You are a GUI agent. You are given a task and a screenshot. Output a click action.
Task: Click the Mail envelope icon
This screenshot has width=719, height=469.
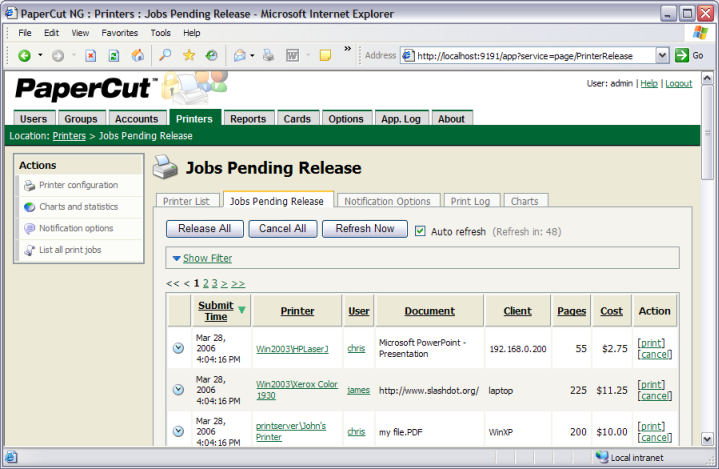(x=240, y=56)
